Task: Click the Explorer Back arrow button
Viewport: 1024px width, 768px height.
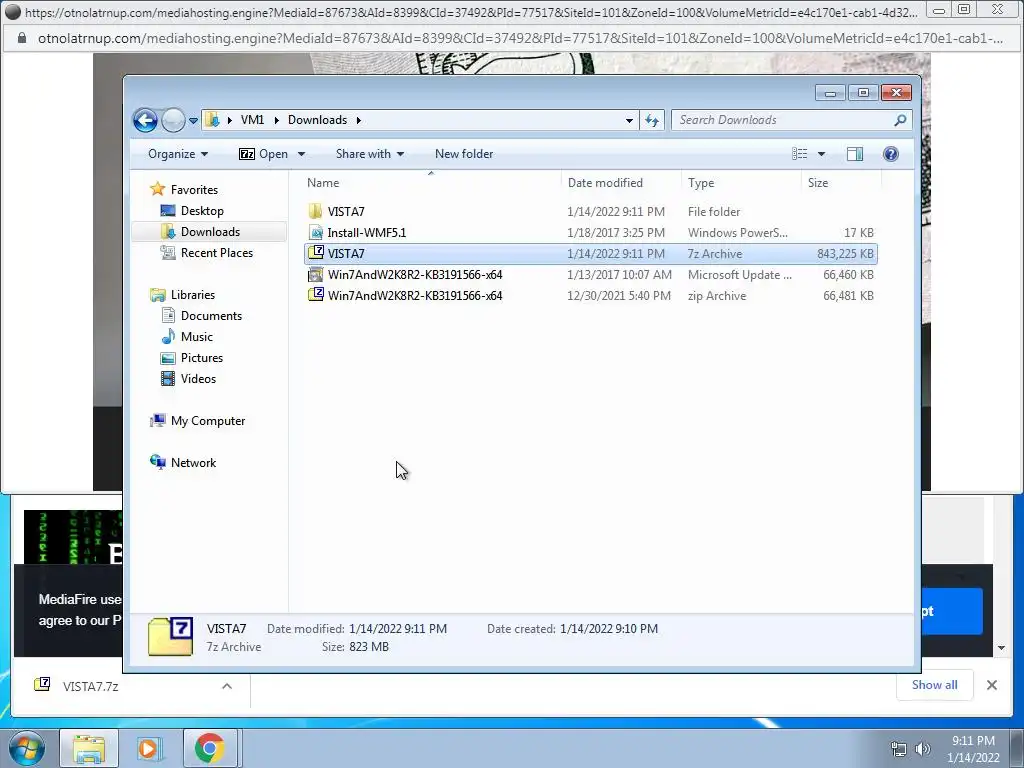Action: 145,120
